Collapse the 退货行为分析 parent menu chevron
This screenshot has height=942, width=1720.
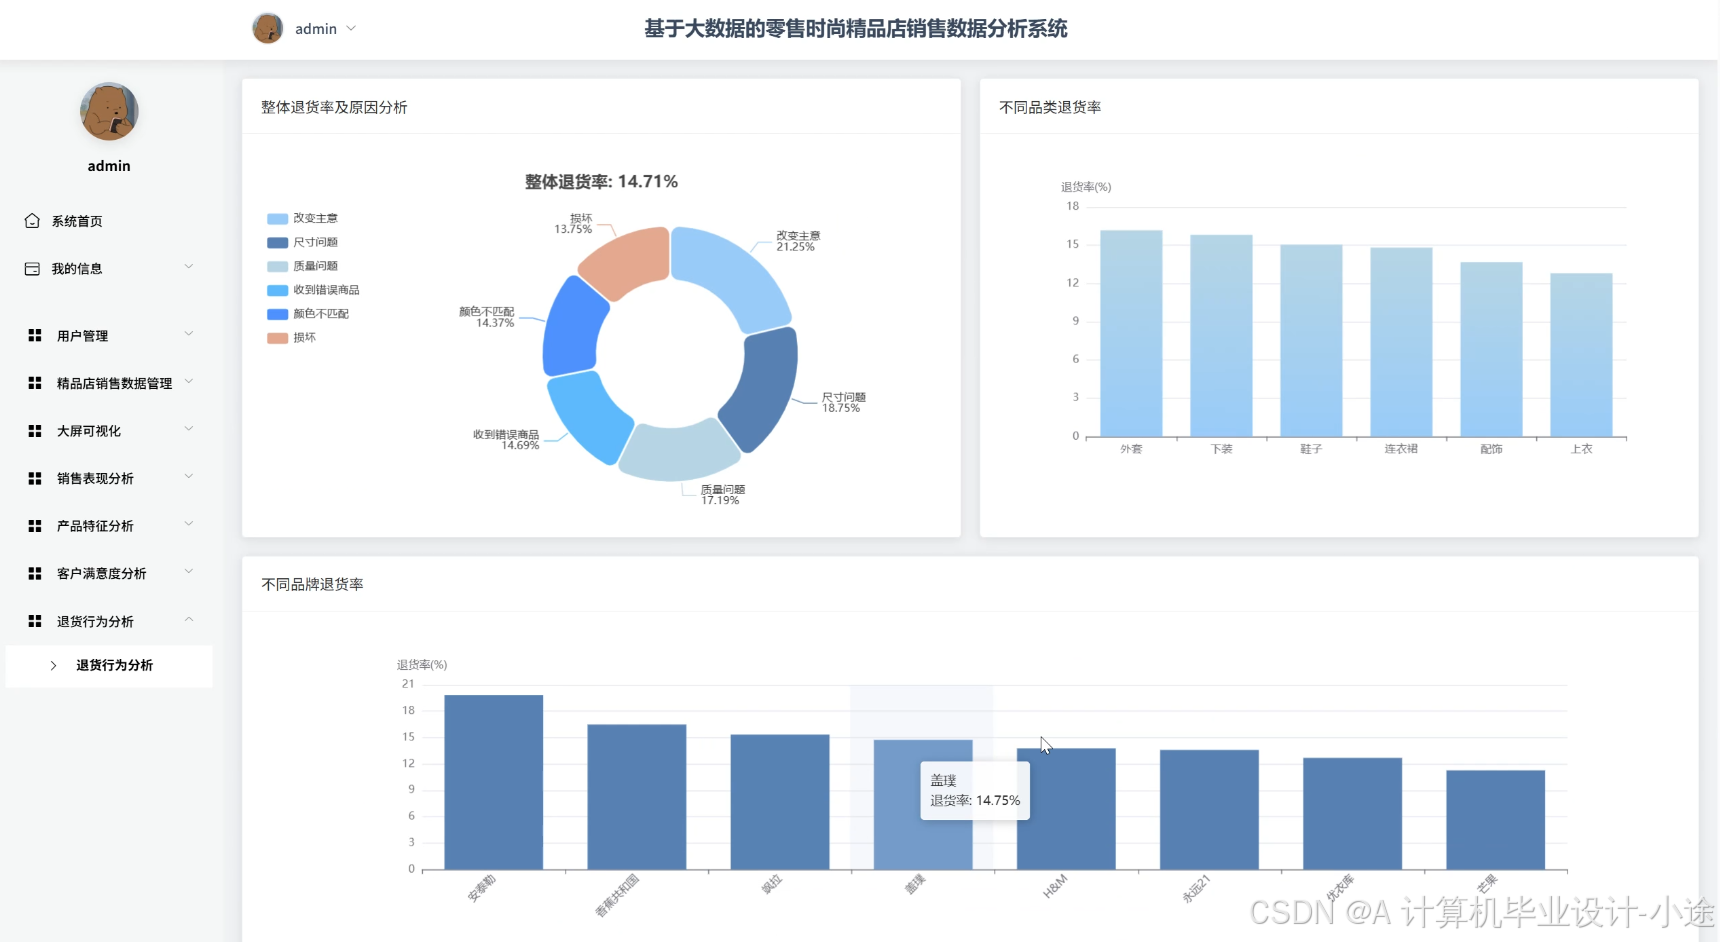(189, 620)
